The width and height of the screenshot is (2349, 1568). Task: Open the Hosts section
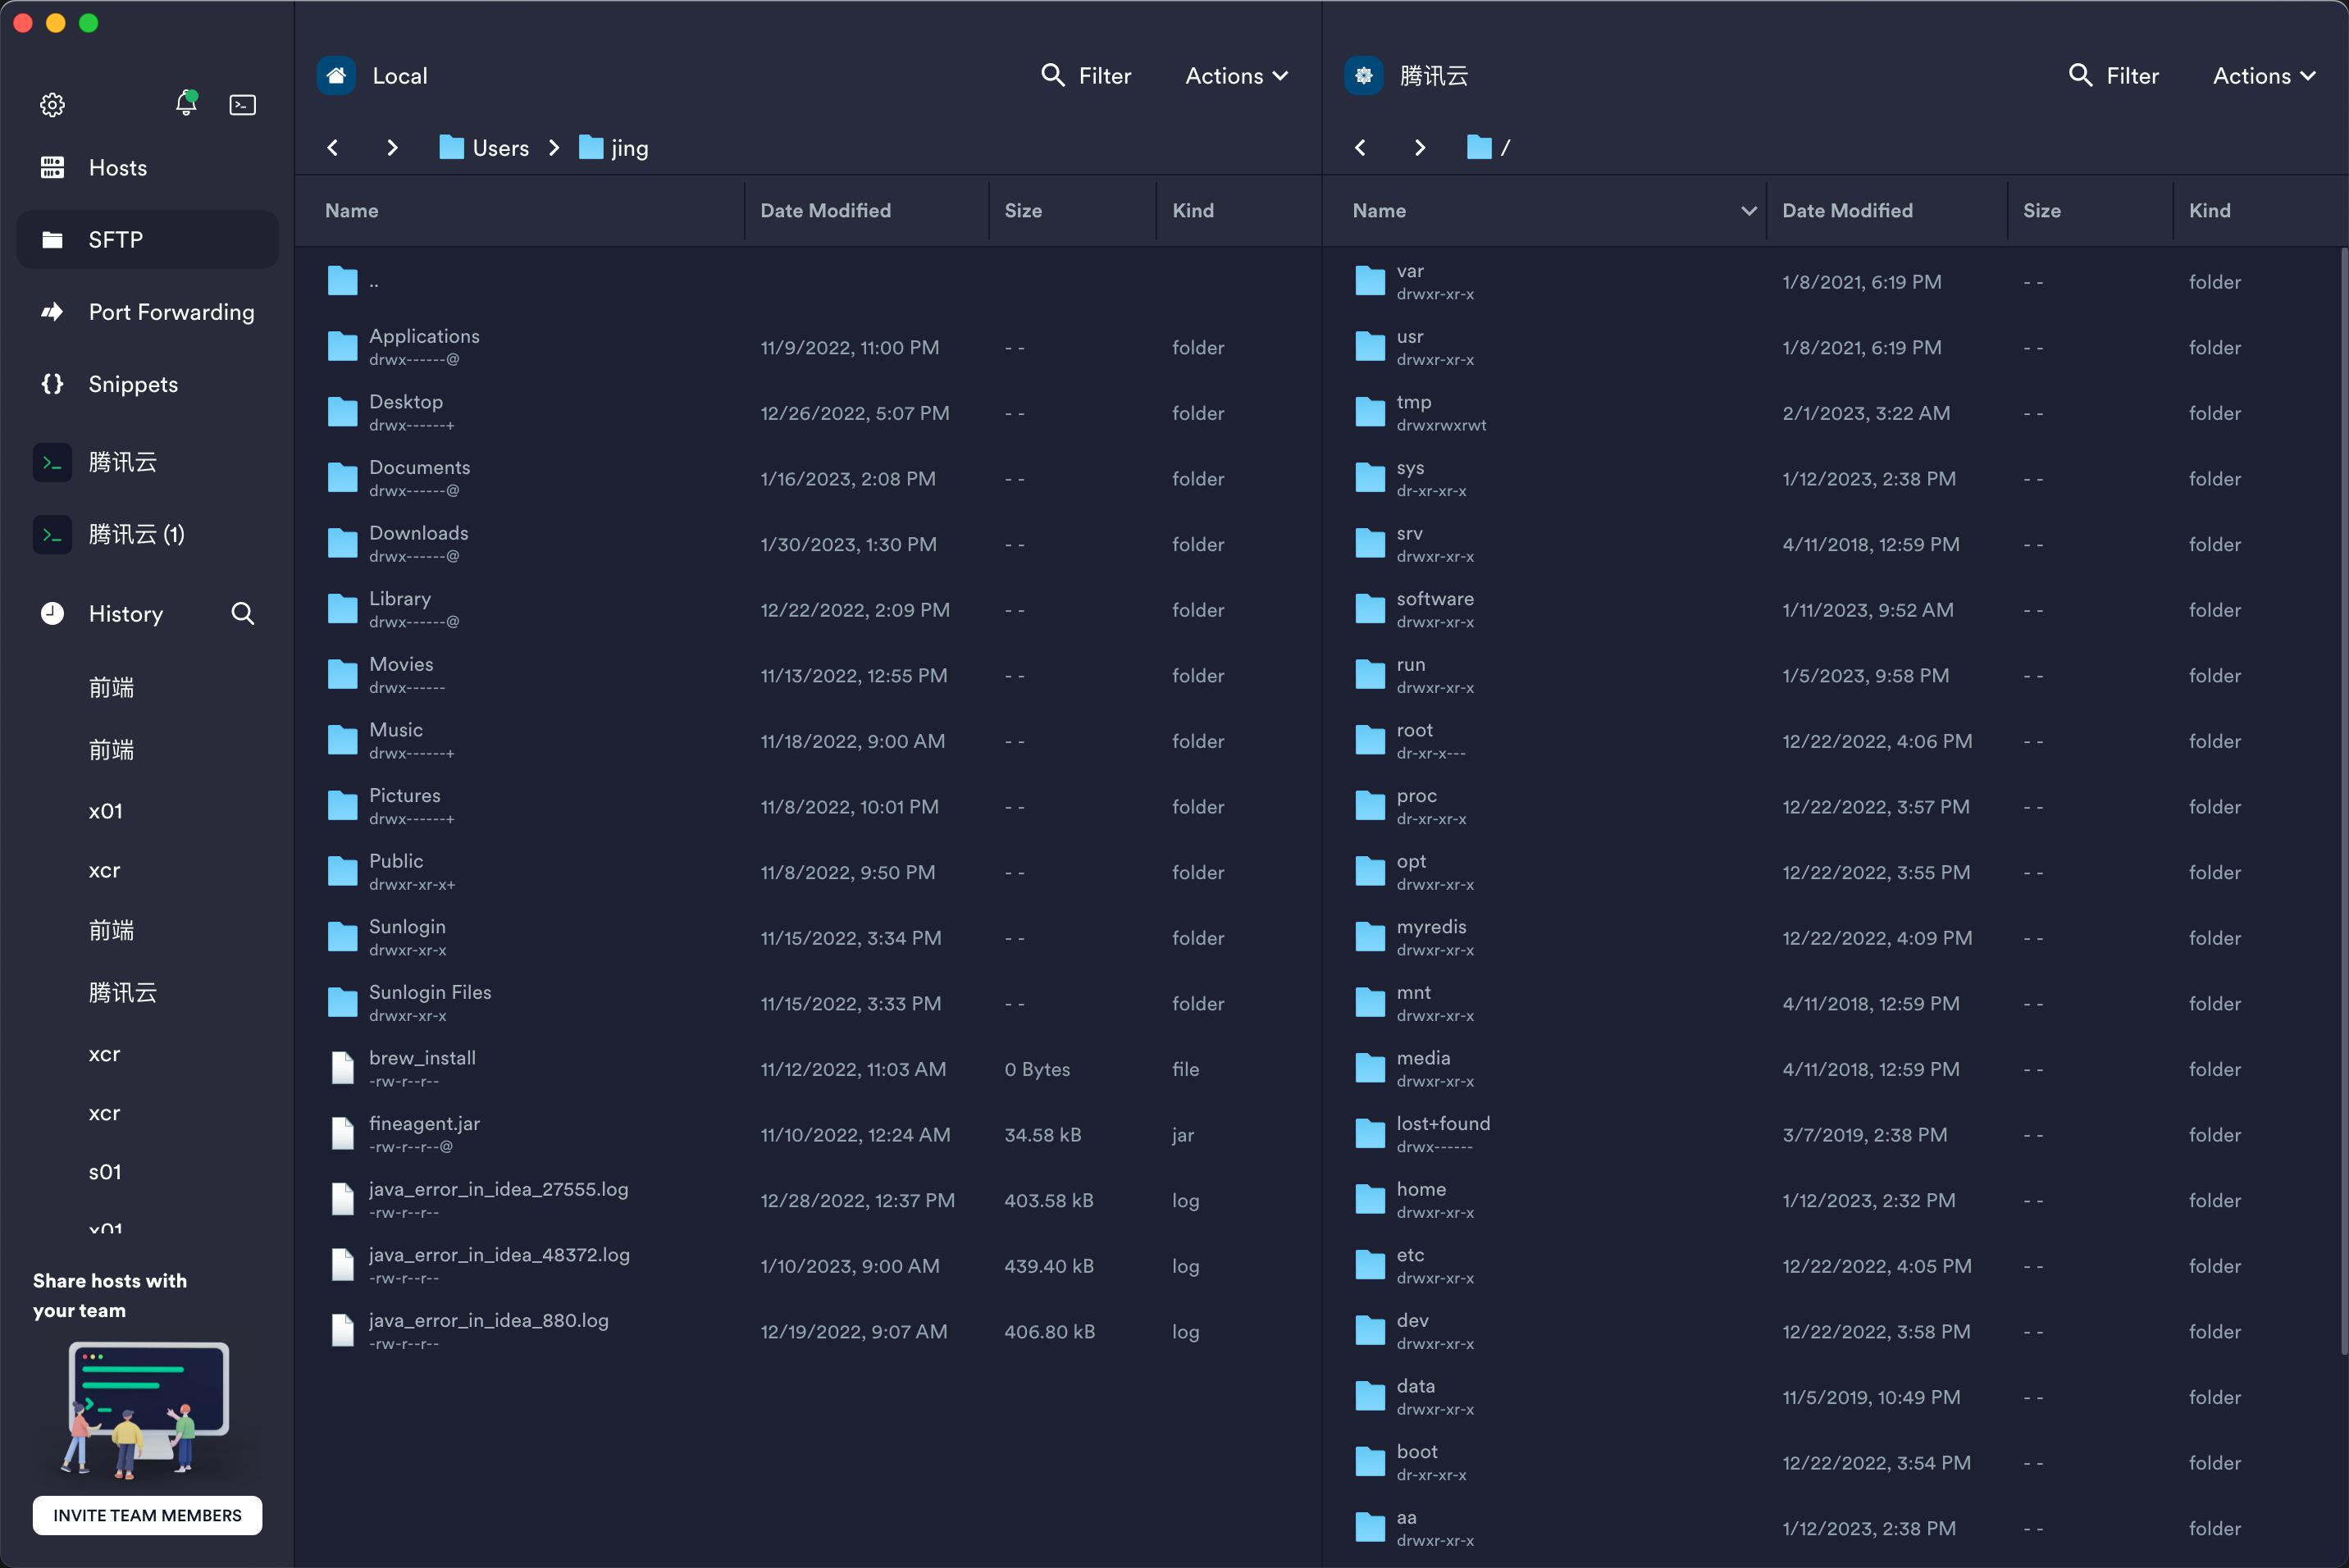click(117, 167)
